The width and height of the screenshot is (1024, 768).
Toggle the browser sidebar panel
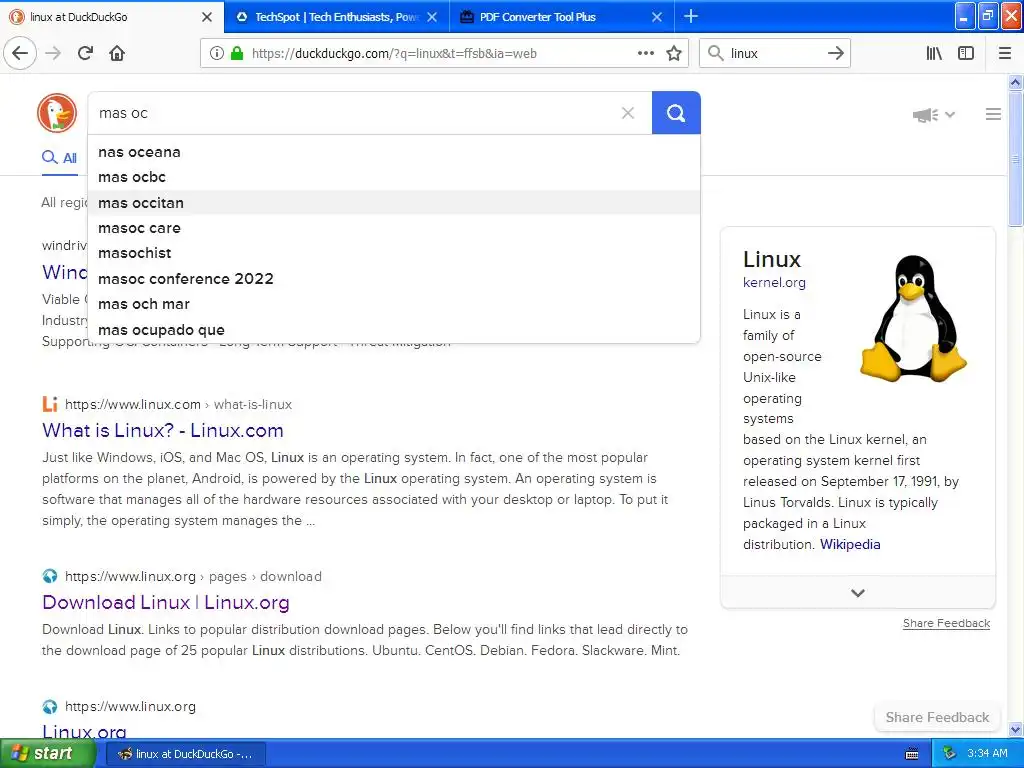point(966,53)
